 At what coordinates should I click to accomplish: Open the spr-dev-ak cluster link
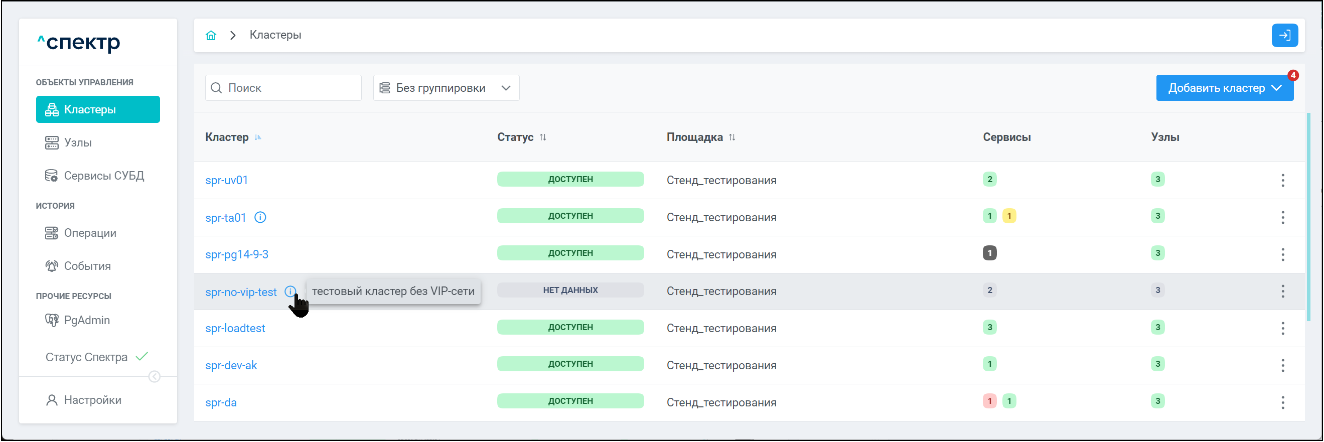(231, 365)
